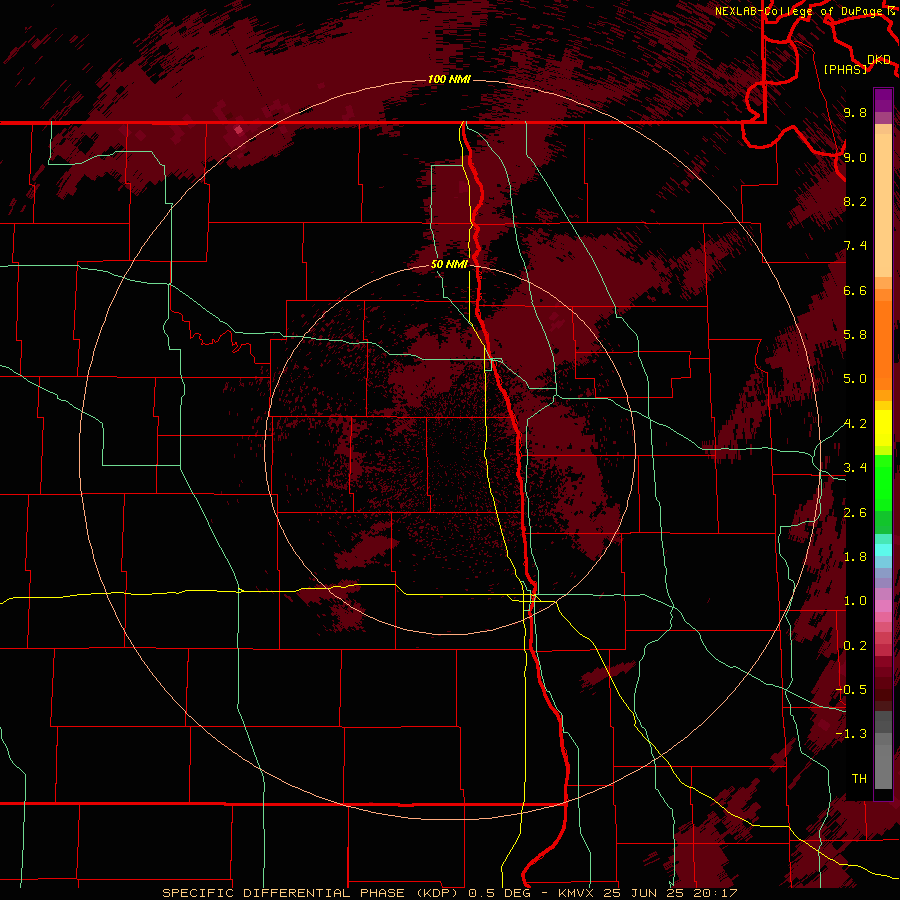The height and width of the screenshot is (900, 900).
Task: Click the -0.5 legend value
Action: pyautogui.click(x=851, y=690)
